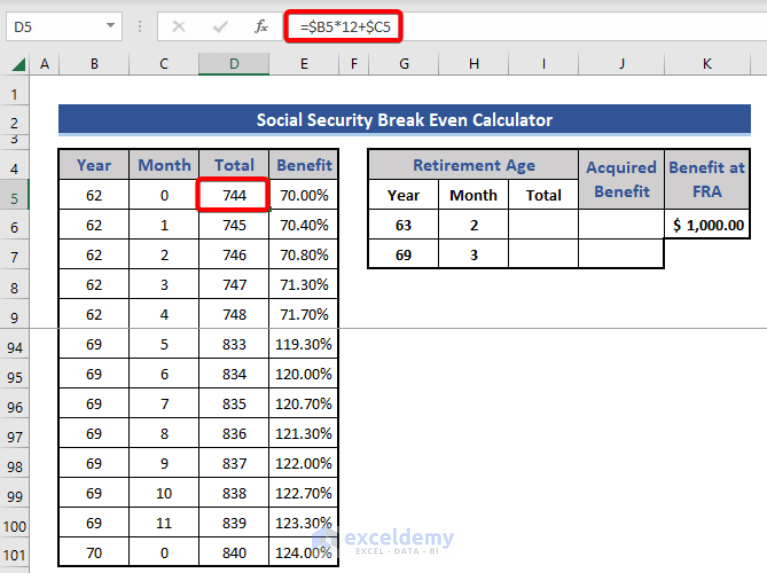
Task: Click the Total header in cell D4
Action: pos(234,165)
